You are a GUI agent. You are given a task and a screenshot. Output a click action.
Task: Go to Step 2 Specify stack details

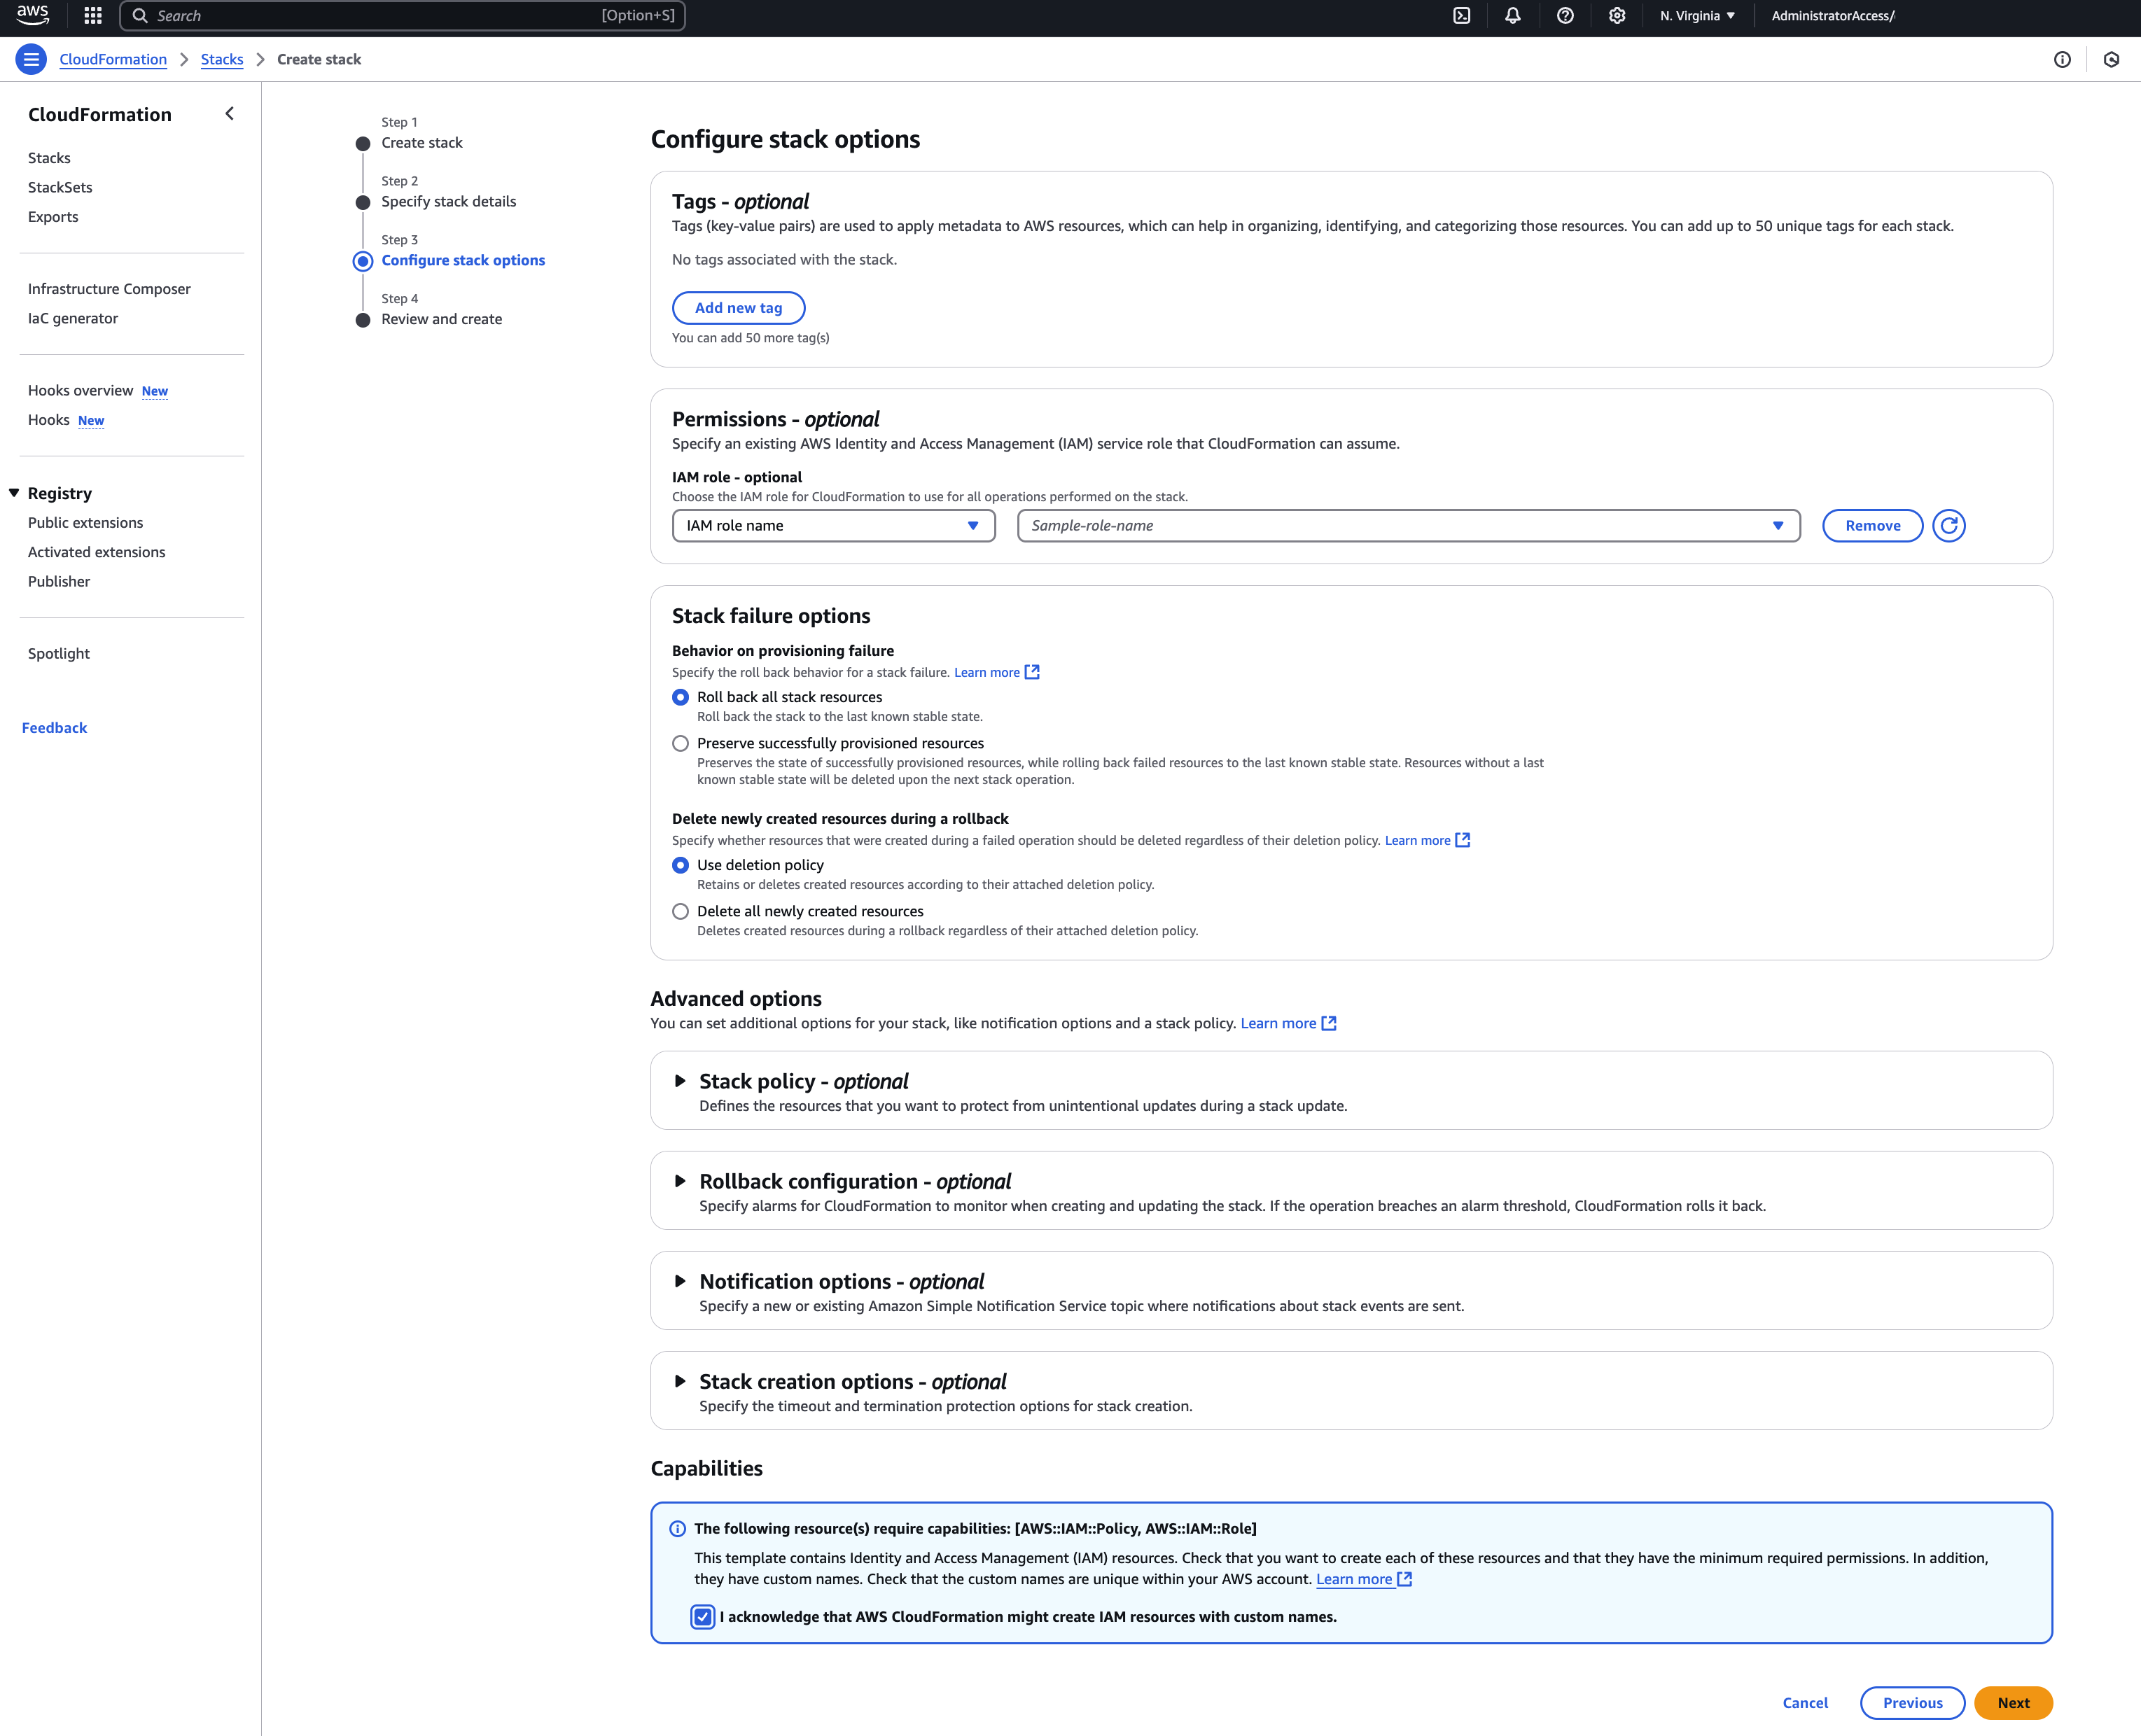coord(448,201)
